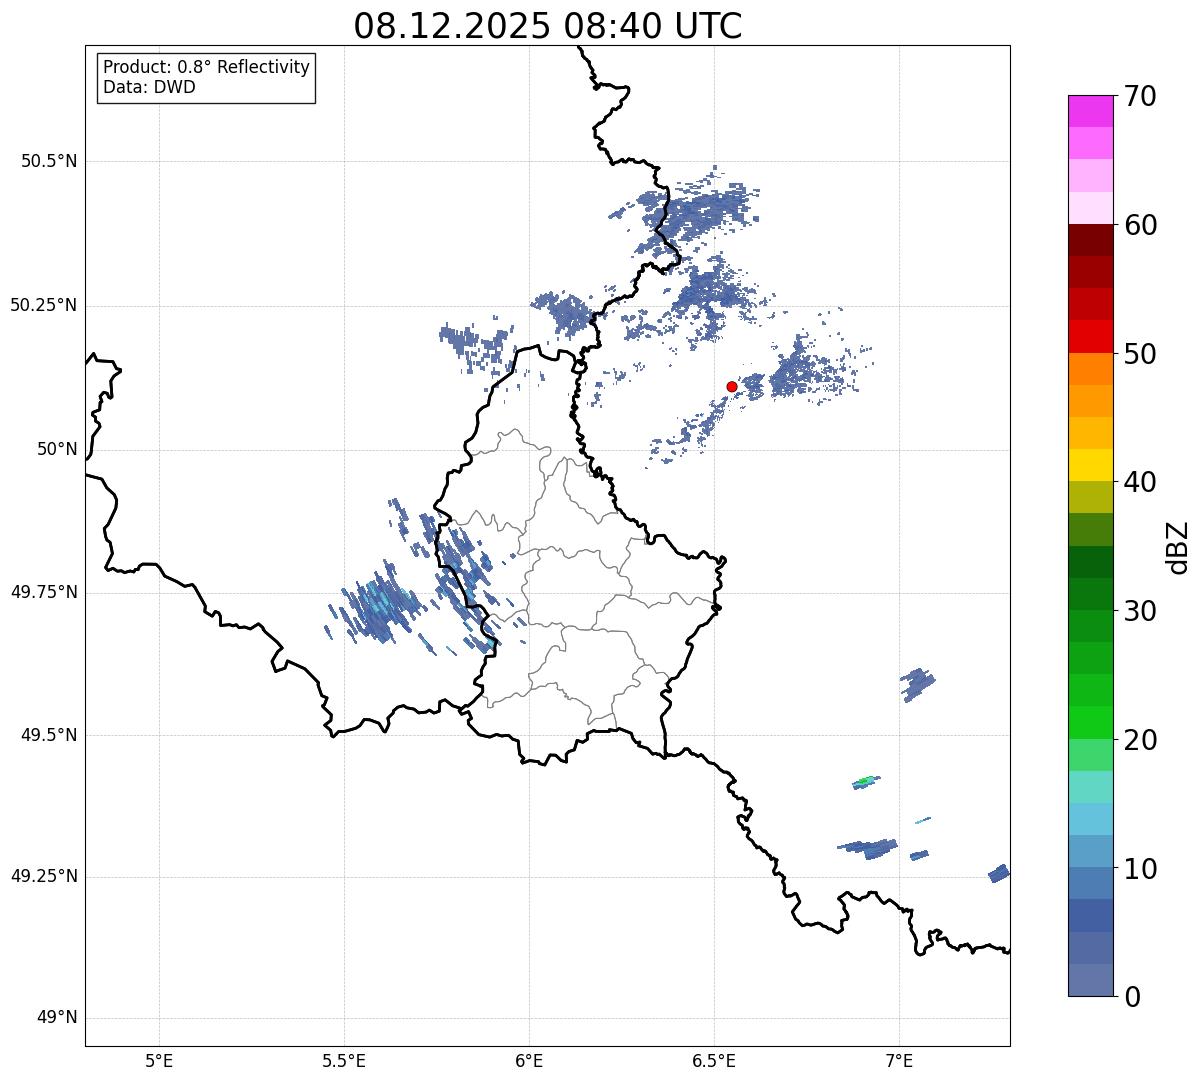
Task: Select the 49.25°N latitude label
Action: [x=43, y=876]
